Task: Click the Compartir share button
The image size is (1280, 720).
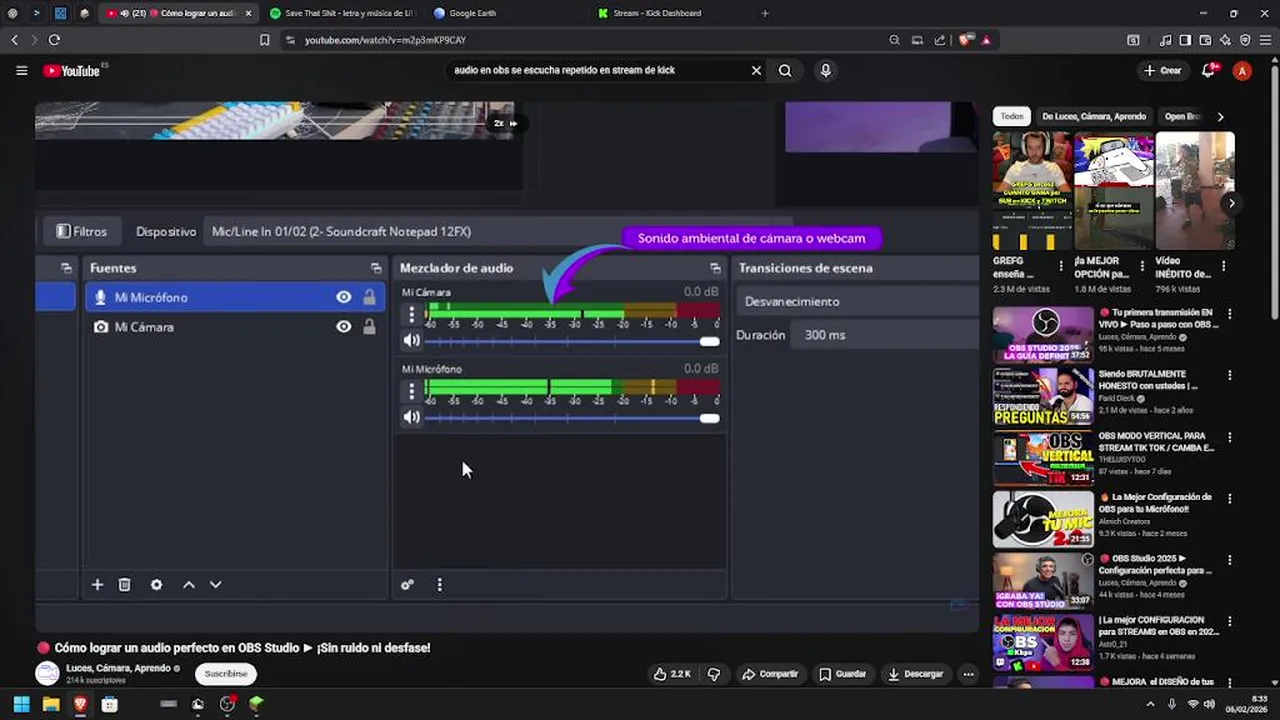Action: tap(770, 674)
